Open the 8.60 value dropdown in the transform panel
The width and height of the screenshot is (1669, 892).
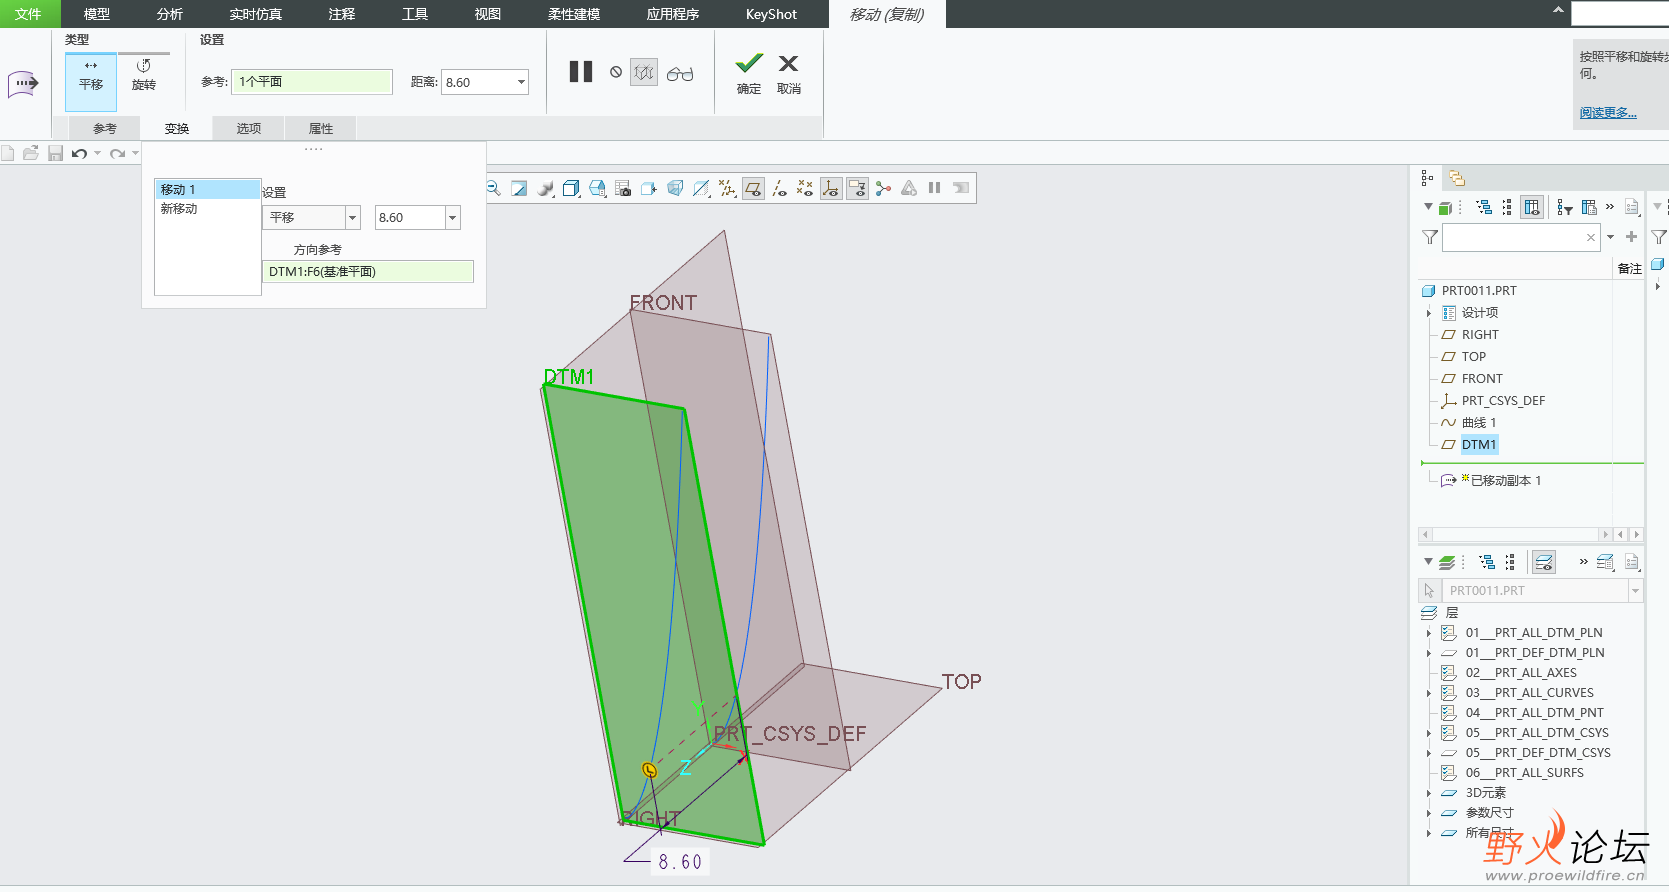[x=452, y=217]
